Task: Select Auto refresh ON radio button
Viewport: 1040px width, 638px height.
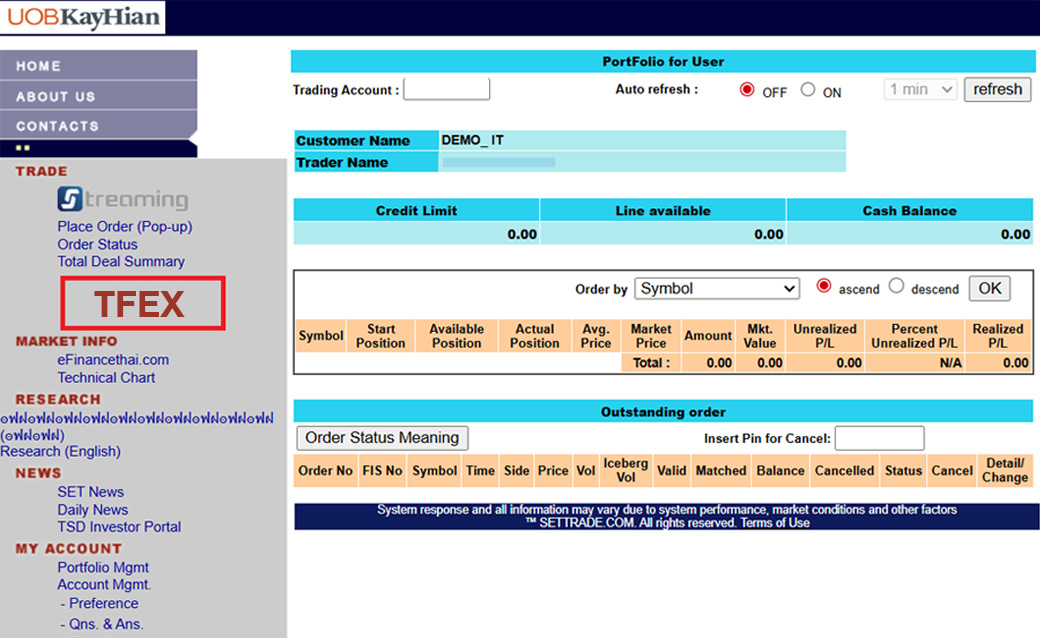Action: click(x=807, y=90)
